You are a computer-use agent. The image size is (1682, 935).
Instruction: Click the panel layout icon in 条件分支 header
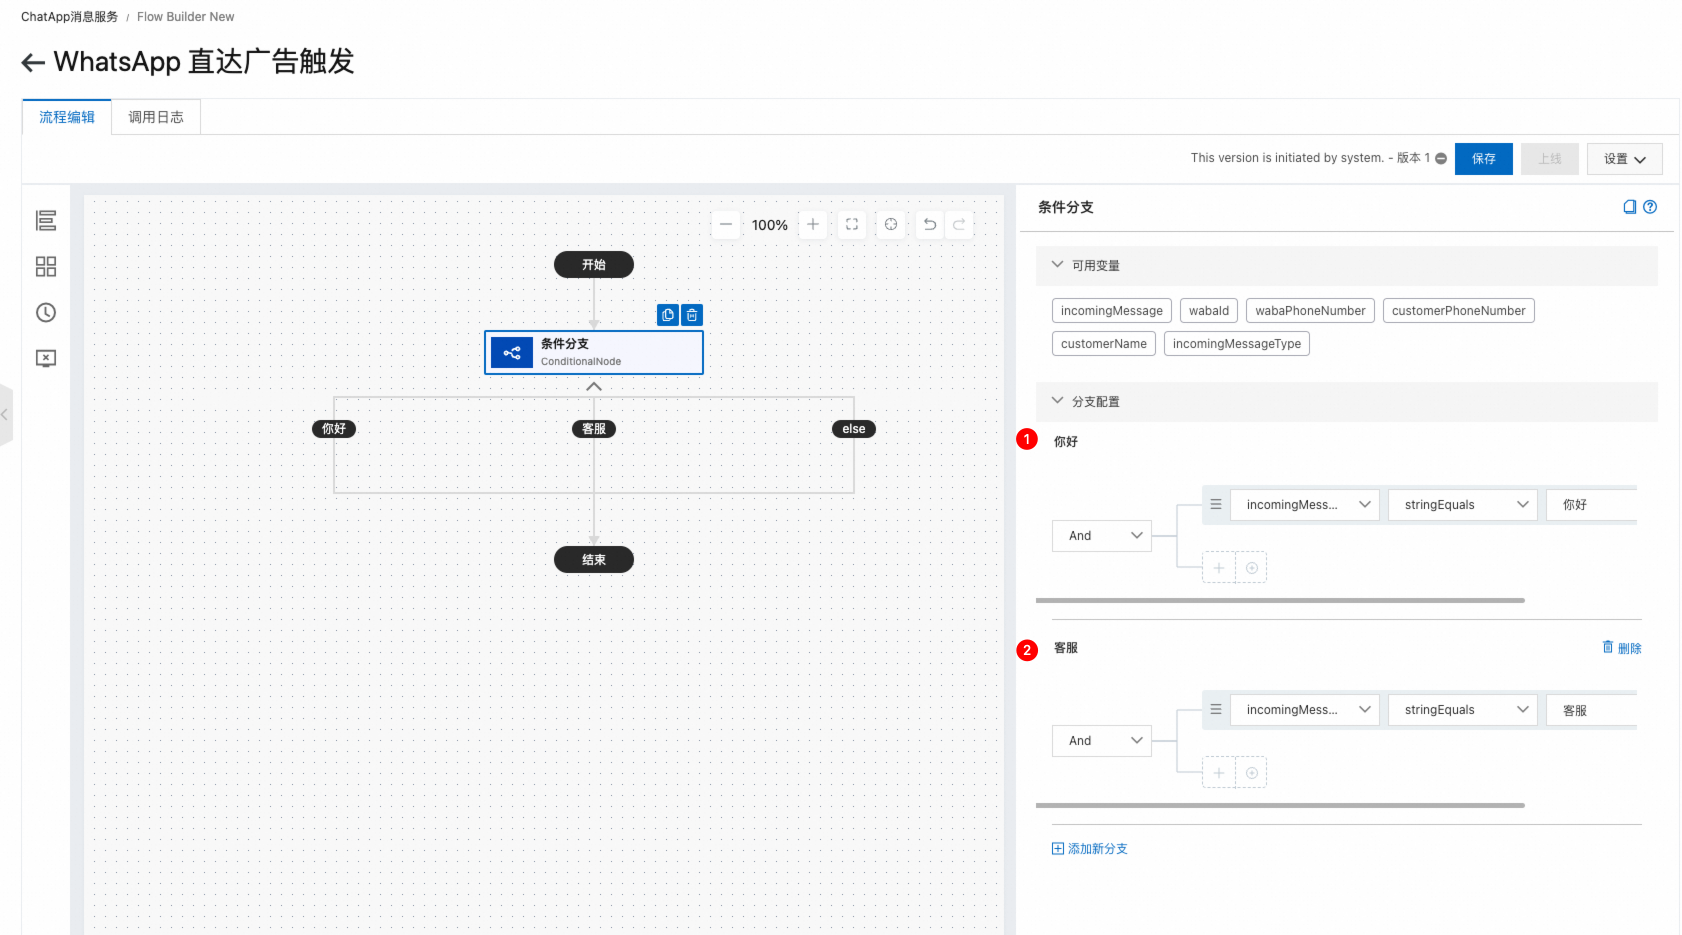click(1630, 207)
